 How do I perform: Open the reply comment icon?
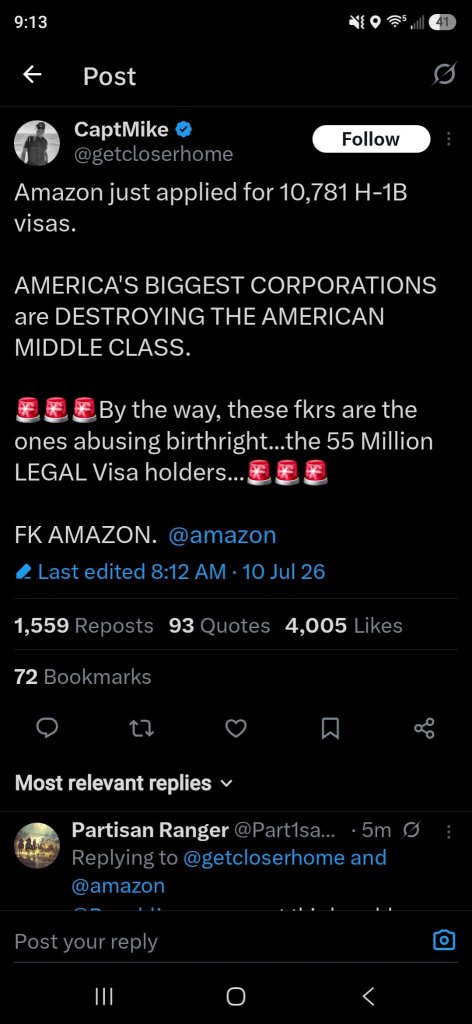(46, 728)
